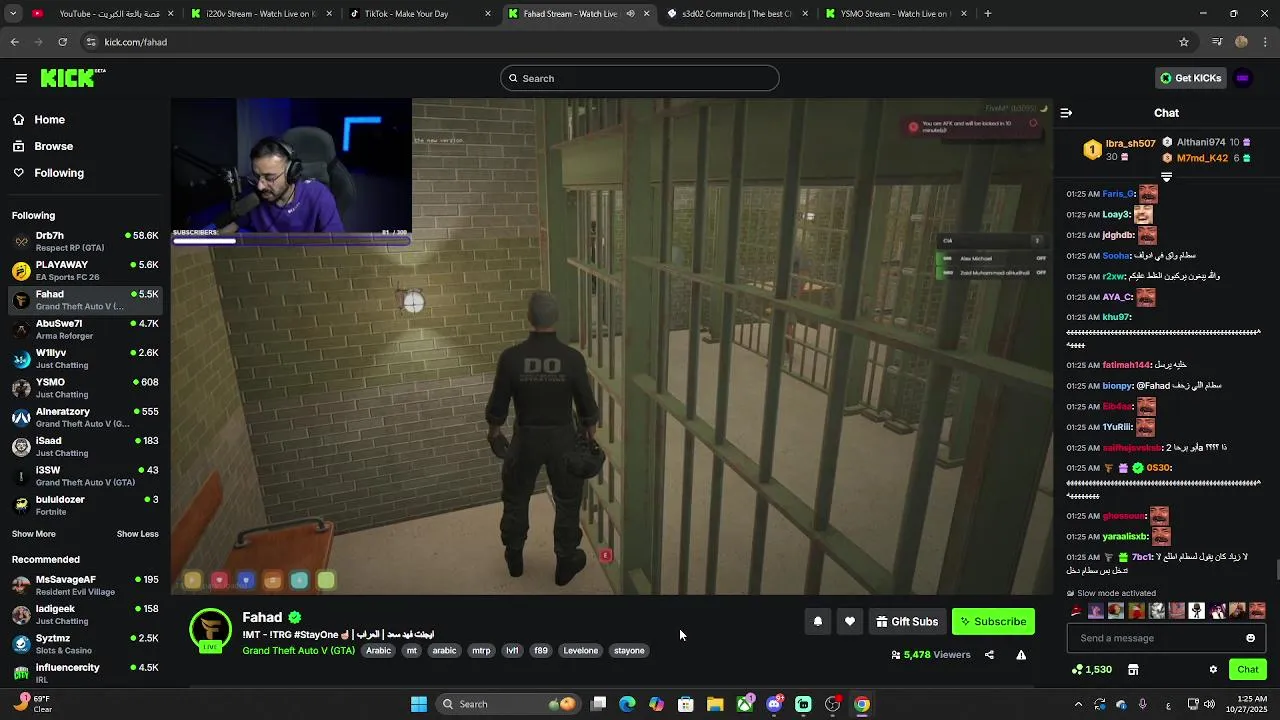This screenshot has height=720, width=1280.
Task: Open the chat shop icon
Action: point(1133,669)
